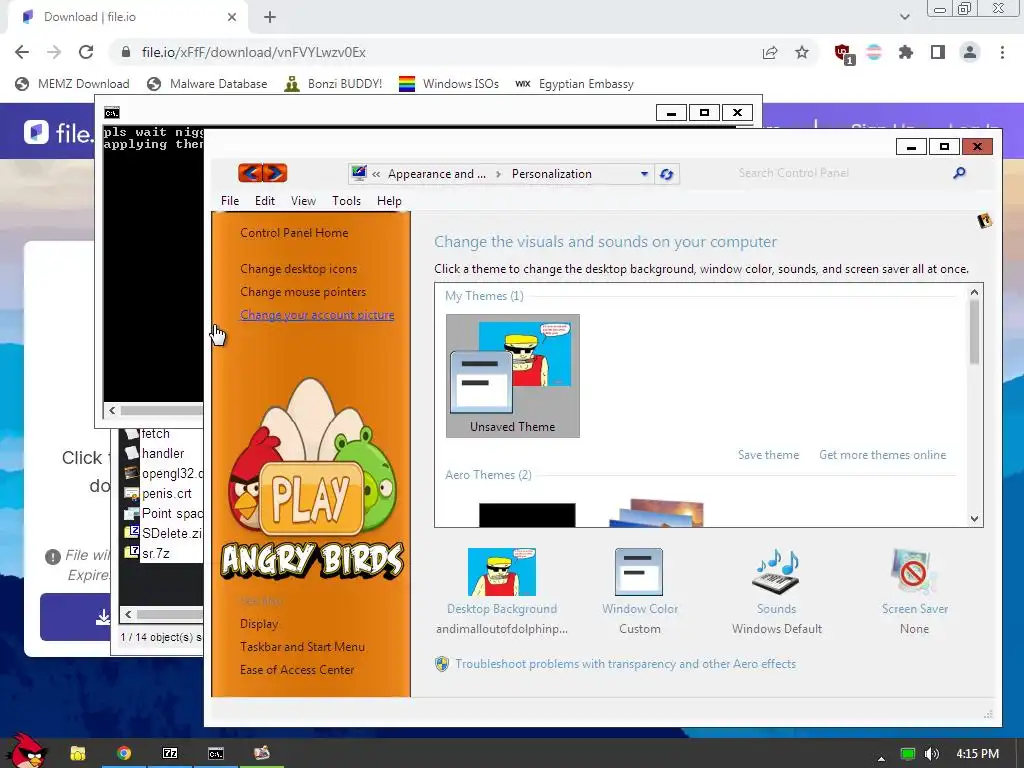Open Ease of Access Center link

coord(296,669)
